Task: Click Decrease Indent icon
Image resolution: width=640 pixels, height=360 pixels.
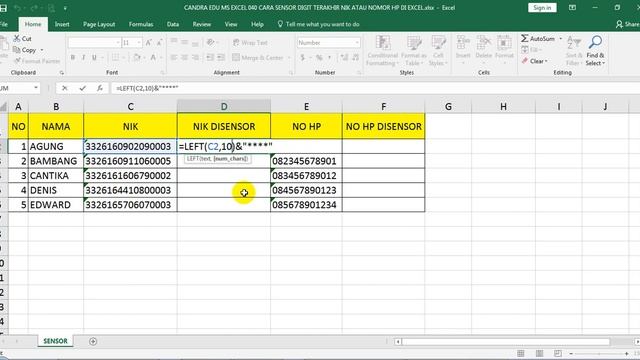Action: click(210, 58)
